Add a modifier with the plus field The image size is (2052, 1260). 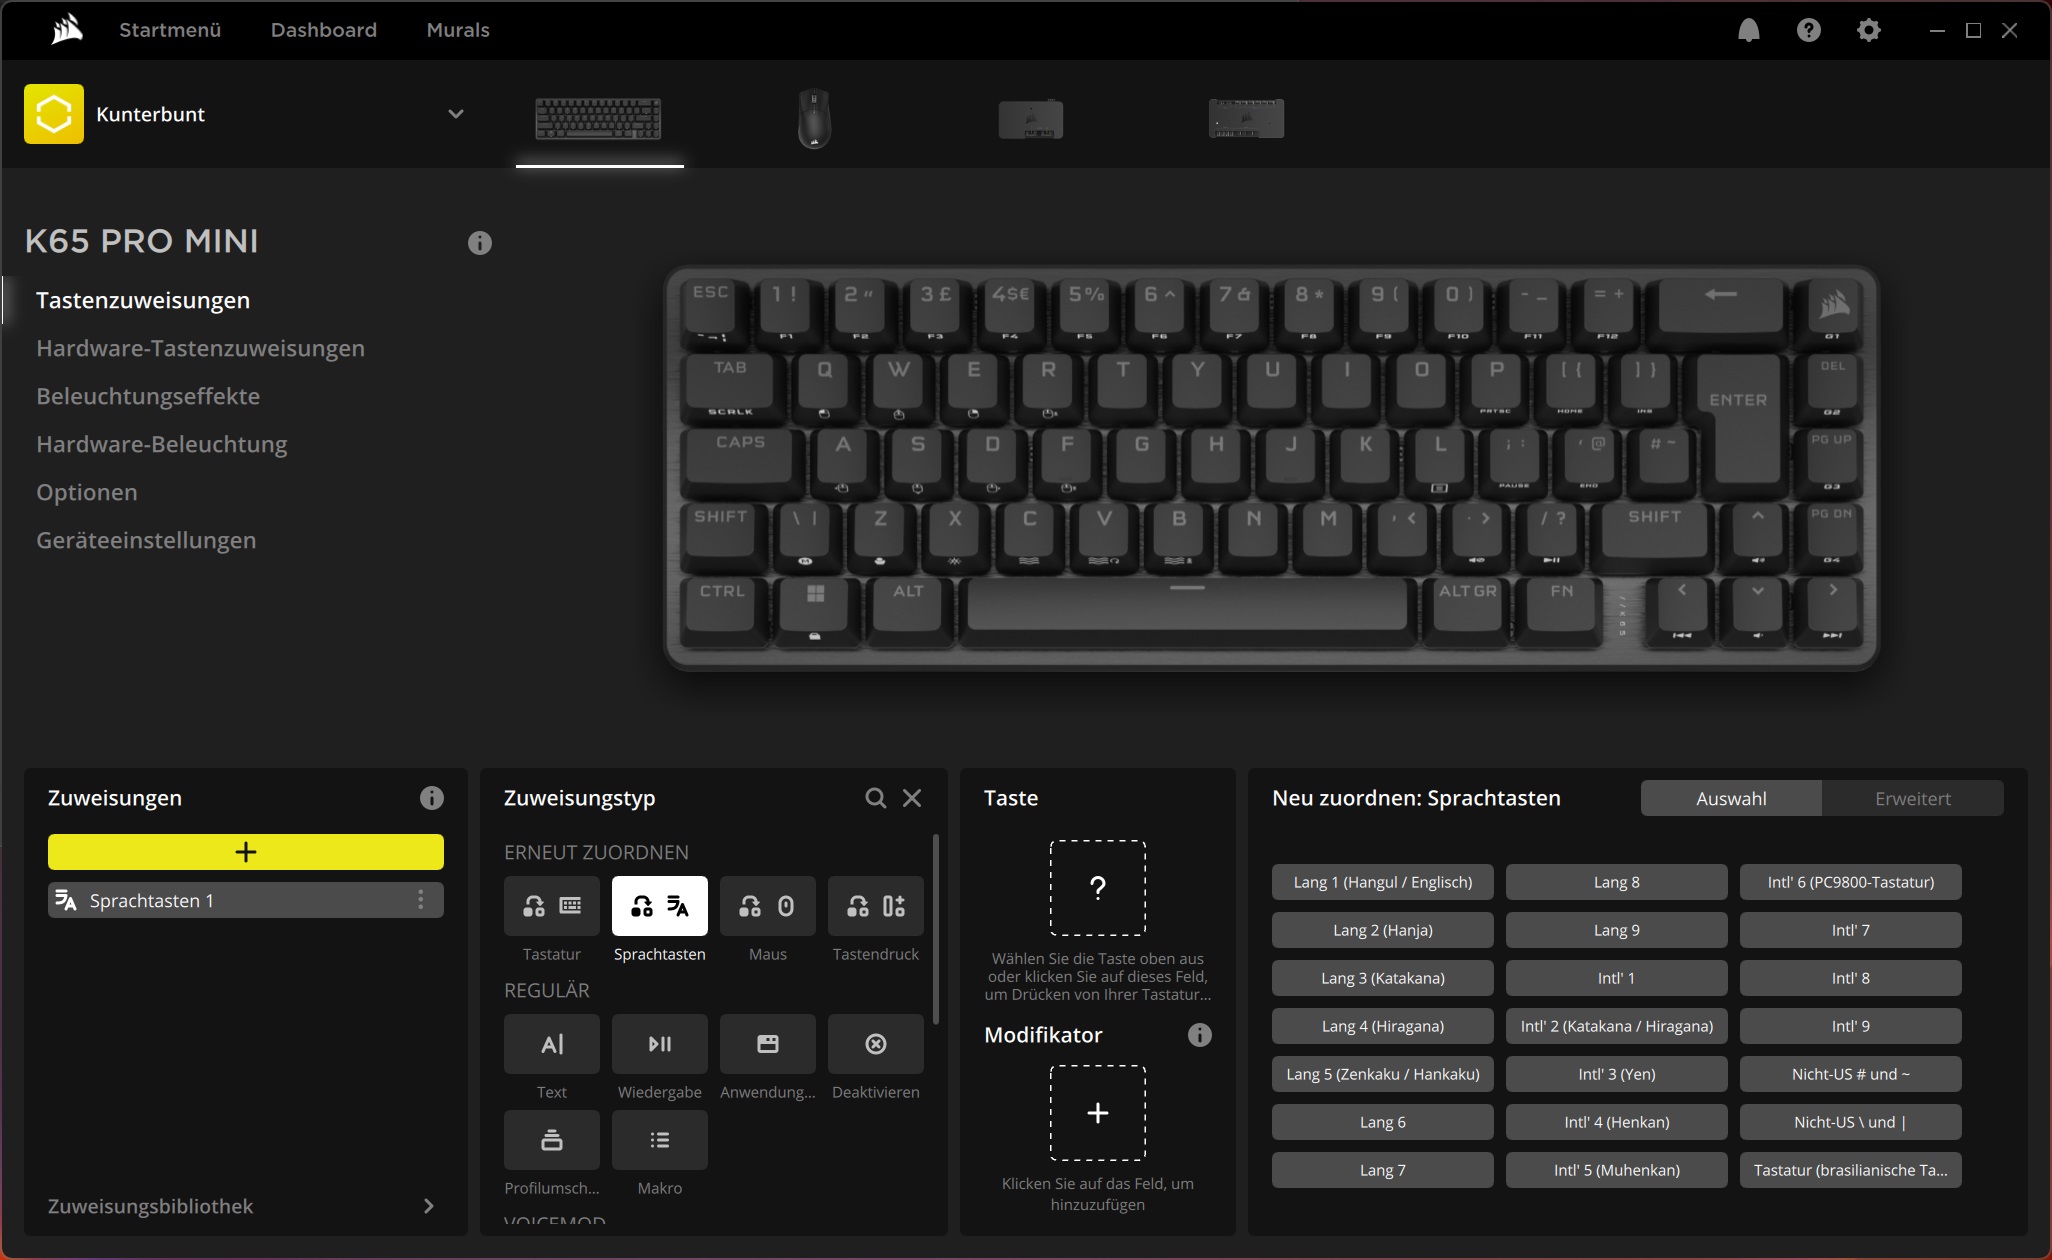tap(1098, 1113)
